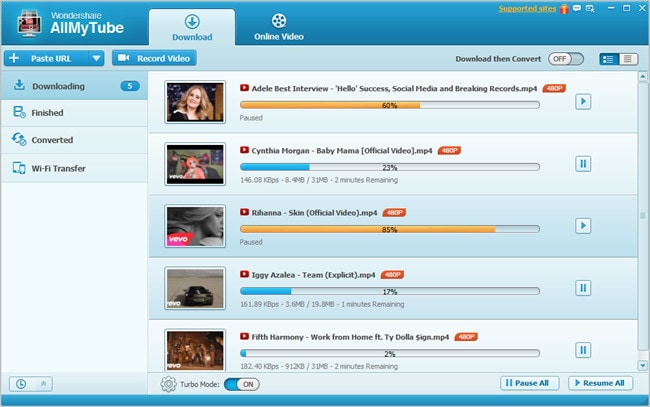Click the Resume All button

(600, 383)
